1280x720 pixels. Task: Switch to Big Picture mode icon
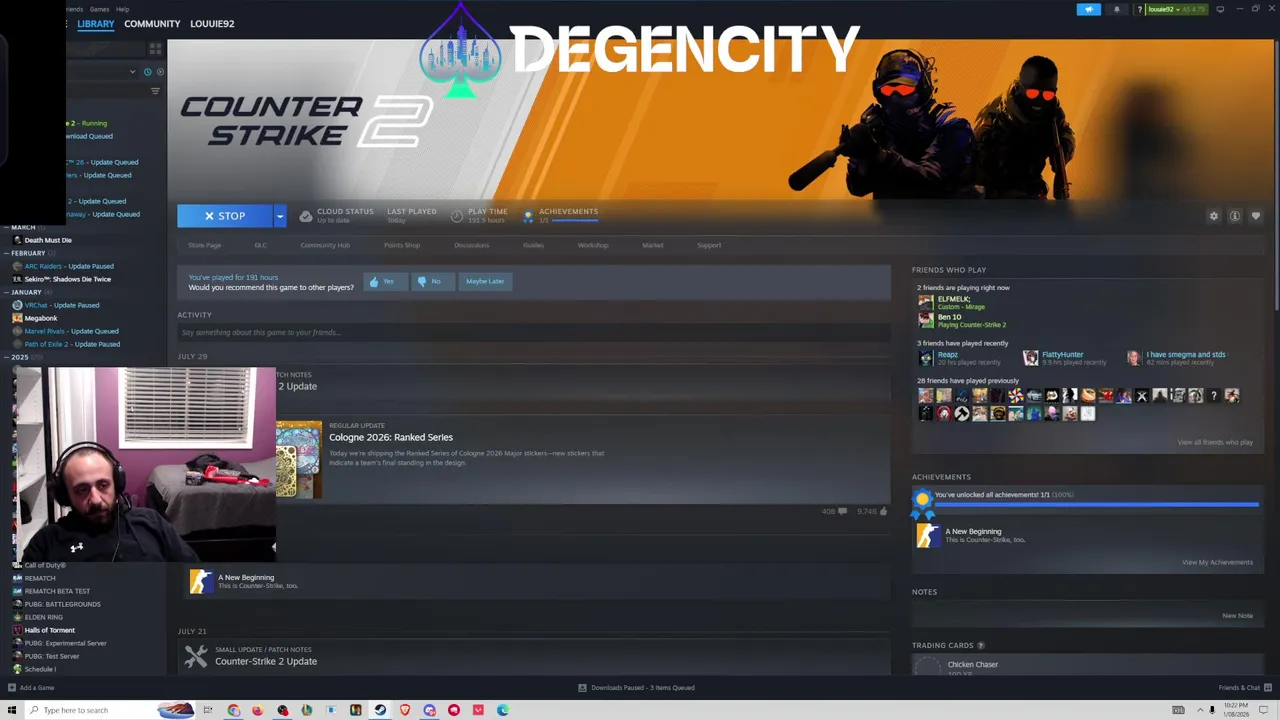pyautogui.click(x=1220, y=9)
